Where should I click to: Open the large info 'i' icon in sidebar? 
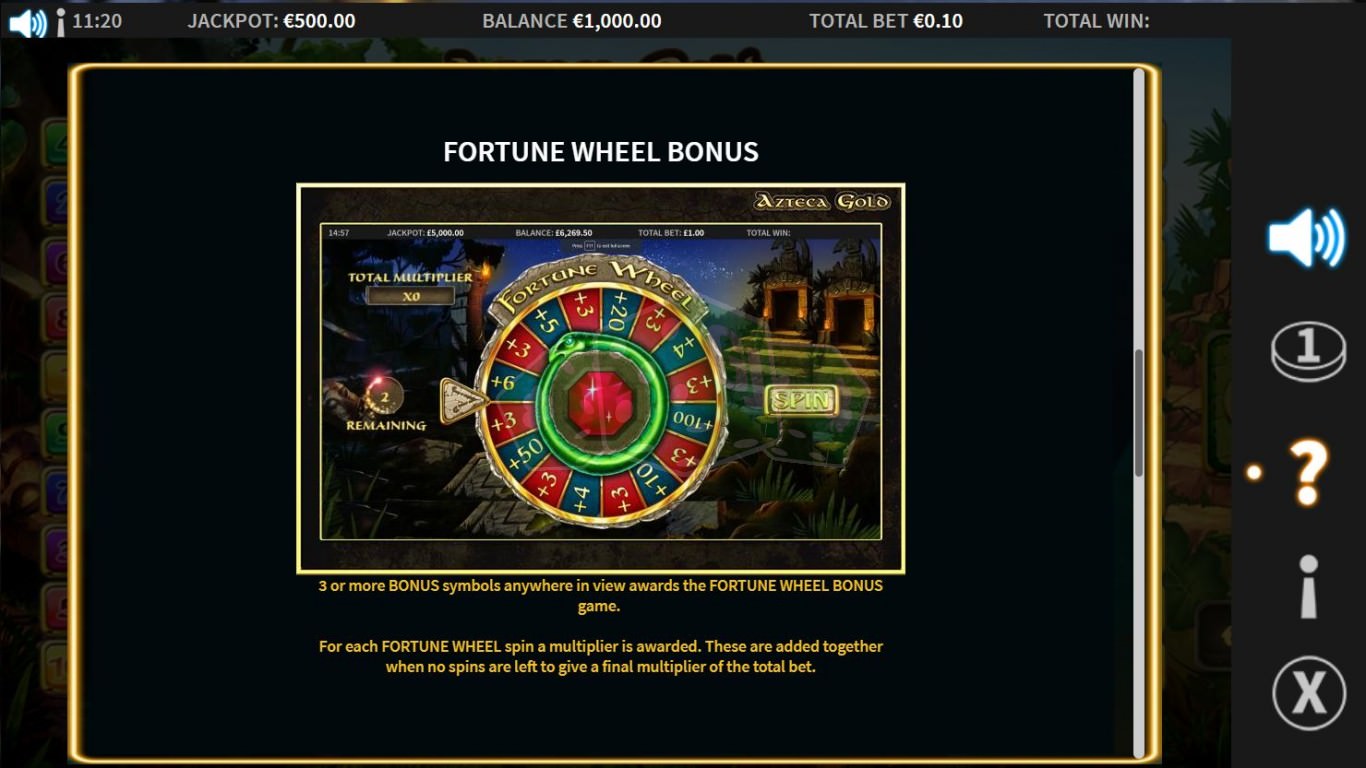[x=1308, y=587]
